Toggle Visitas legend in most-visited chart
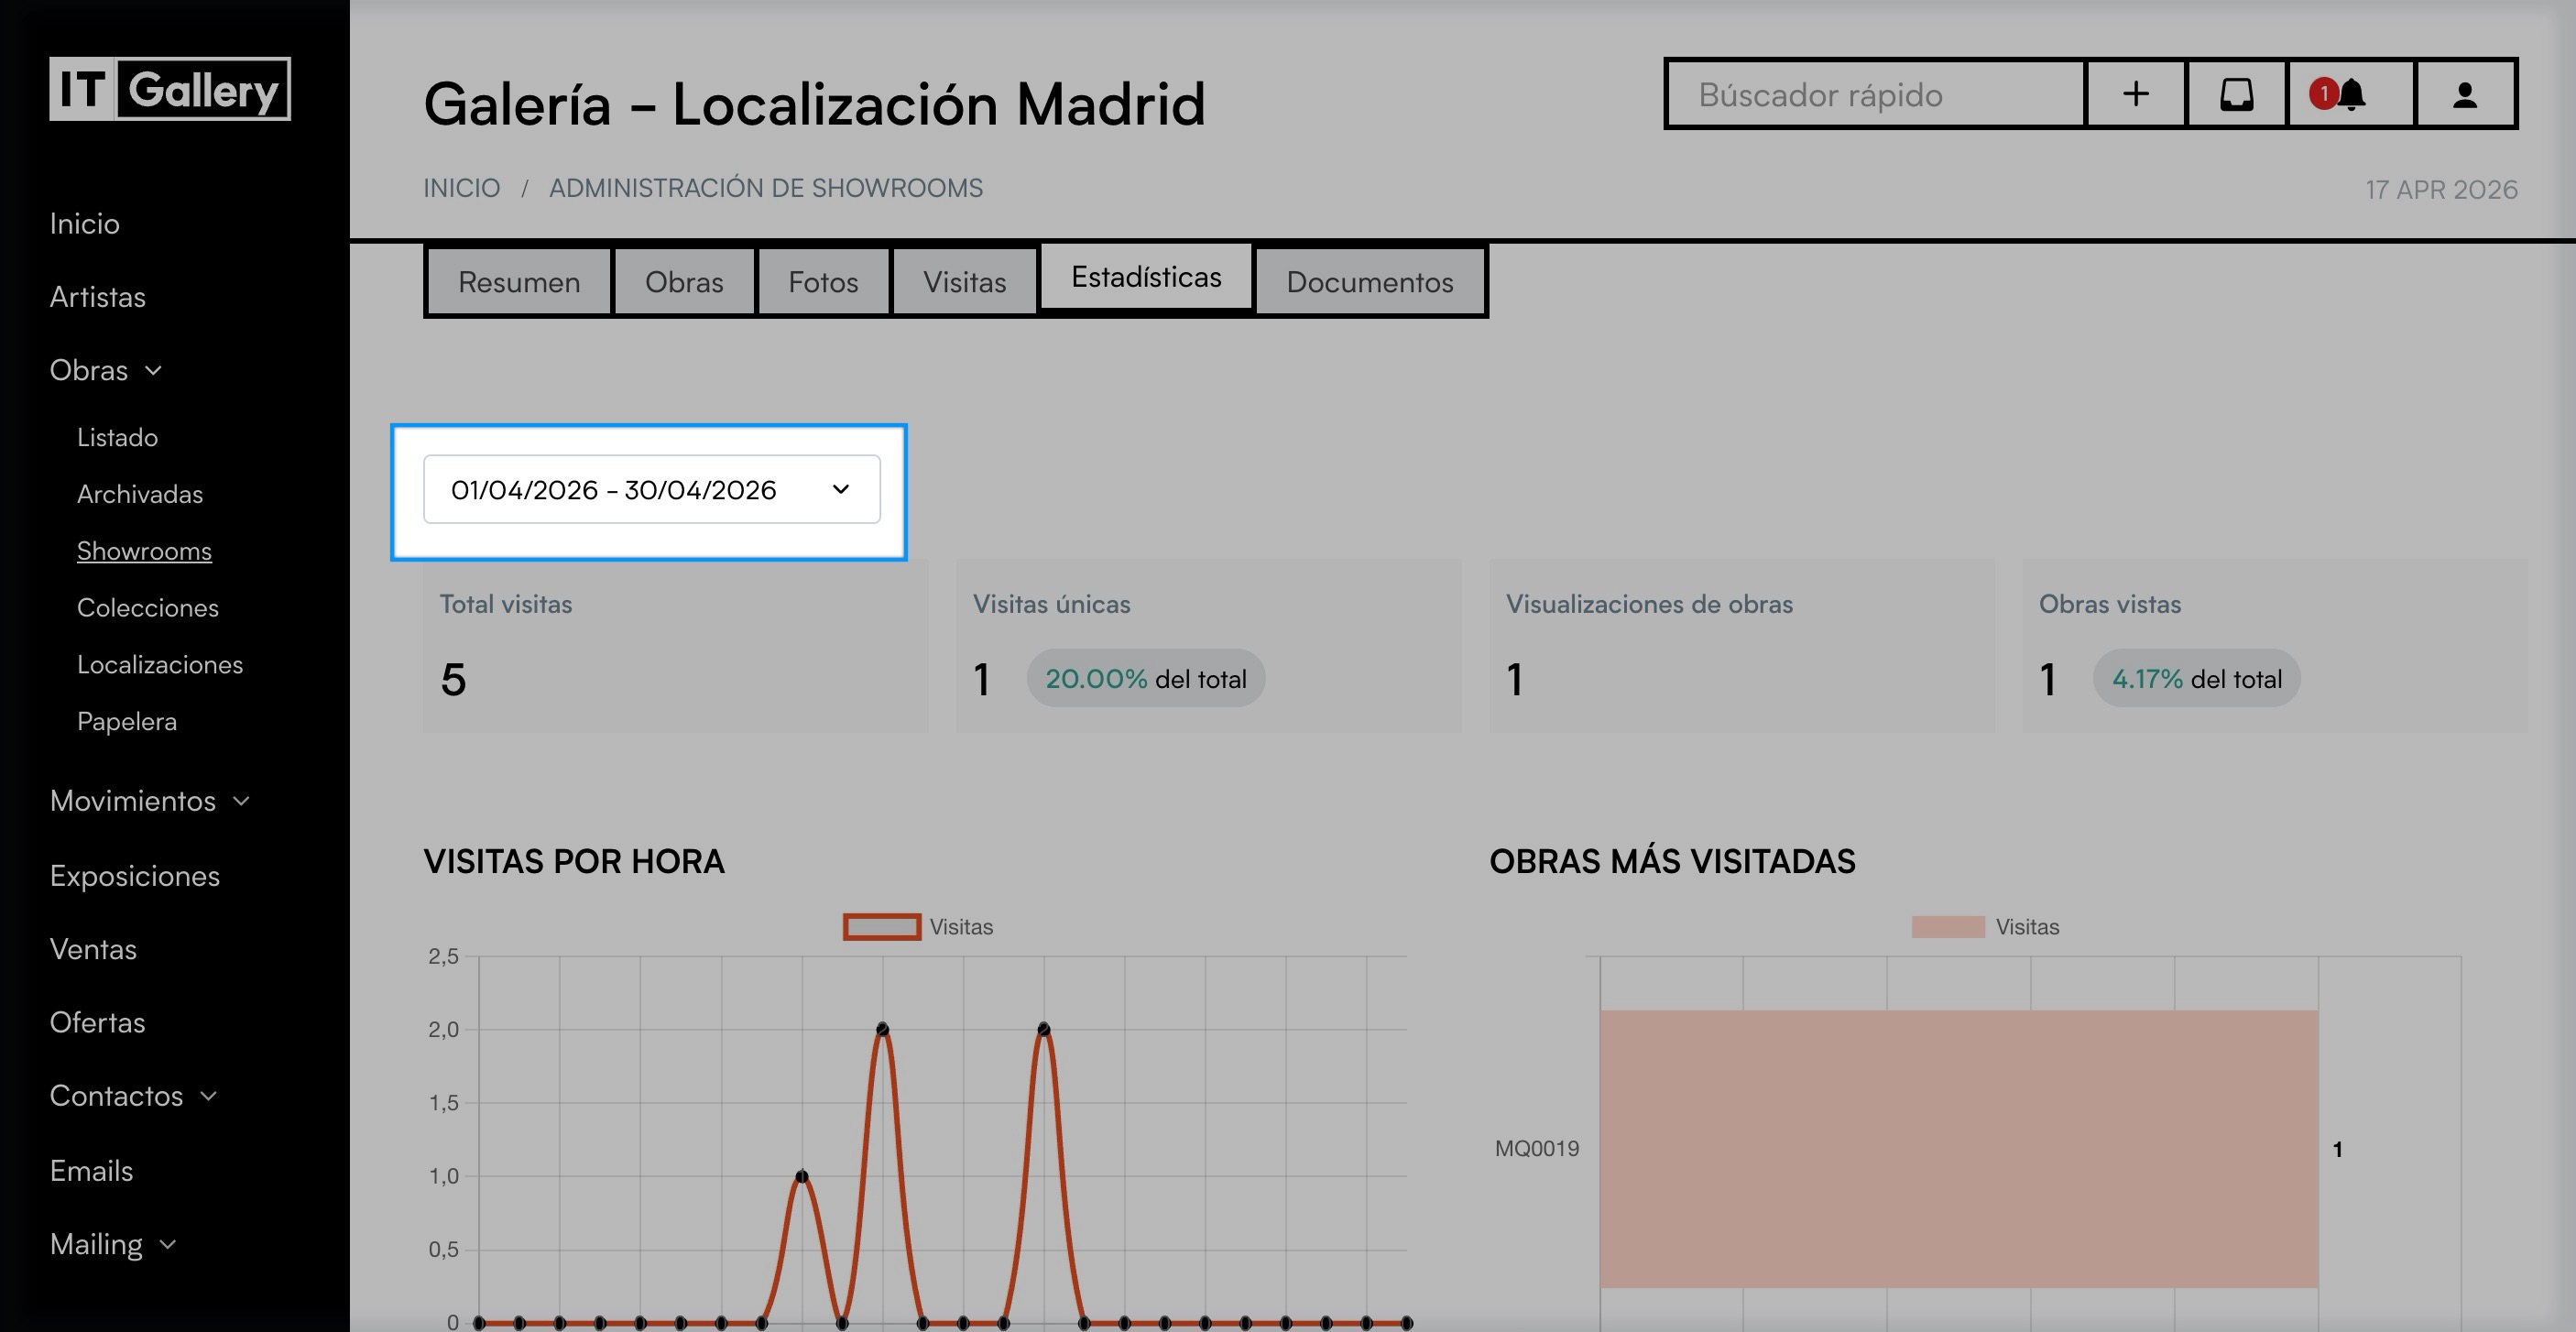2576x1332 pixels. coord(1984,927)
